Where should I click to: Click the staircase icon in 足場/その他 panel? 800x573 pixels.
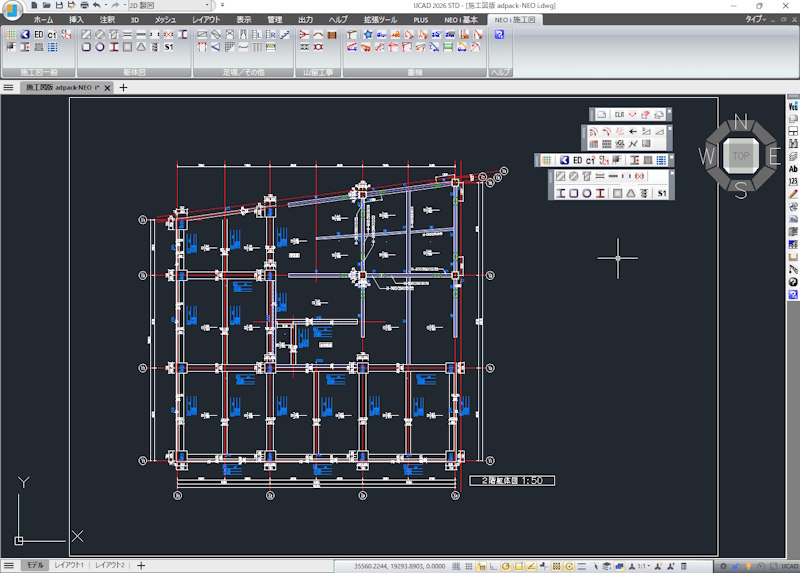pos(285,35)
